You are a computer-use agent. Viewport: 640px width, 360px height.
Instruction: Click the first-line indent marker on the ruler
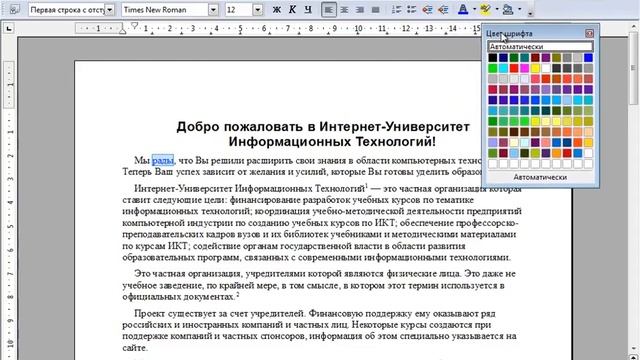pos(135,25)
